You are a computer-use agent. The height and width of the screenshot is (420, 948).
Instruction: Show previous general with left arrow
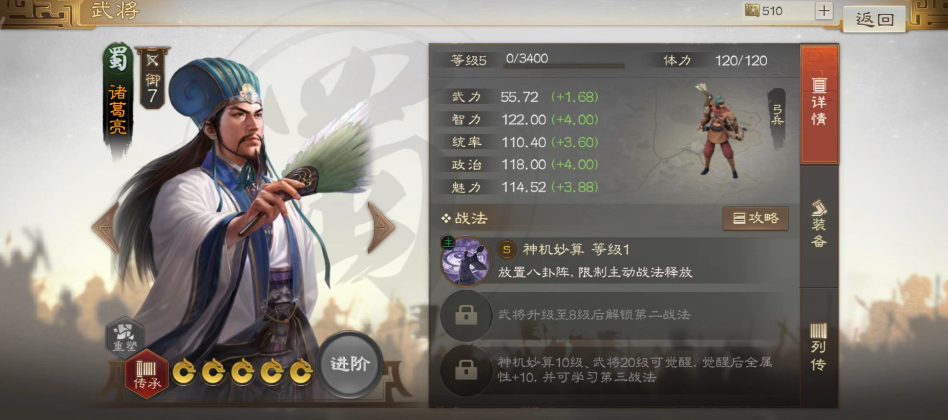click(105, 227)
